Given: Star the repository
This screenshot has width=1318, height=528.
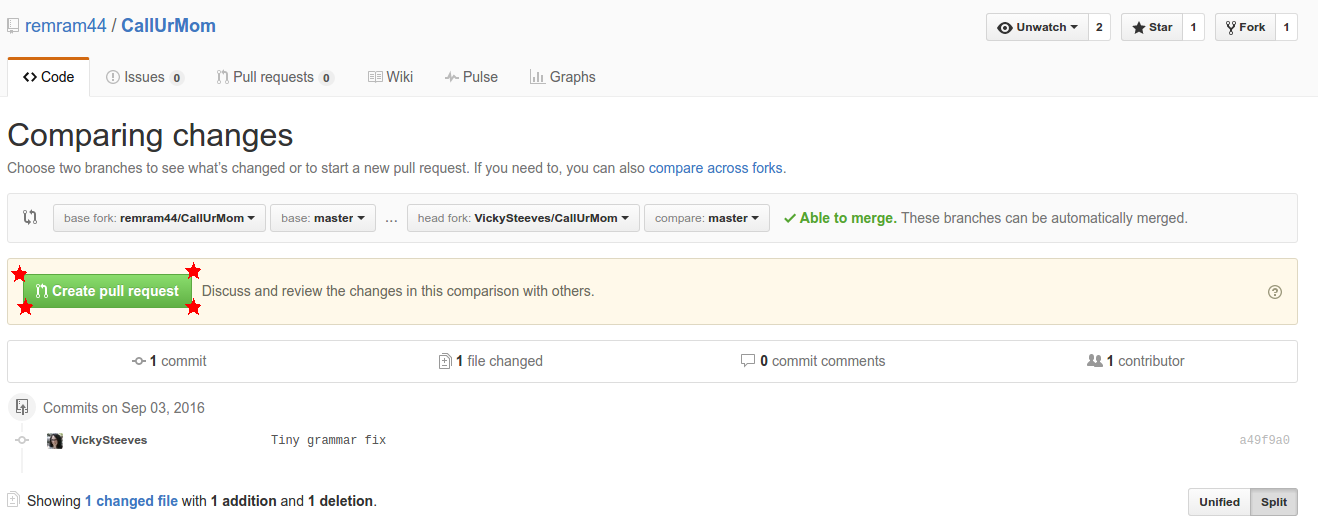Looking at the screenshot, I should [1152, 27].
